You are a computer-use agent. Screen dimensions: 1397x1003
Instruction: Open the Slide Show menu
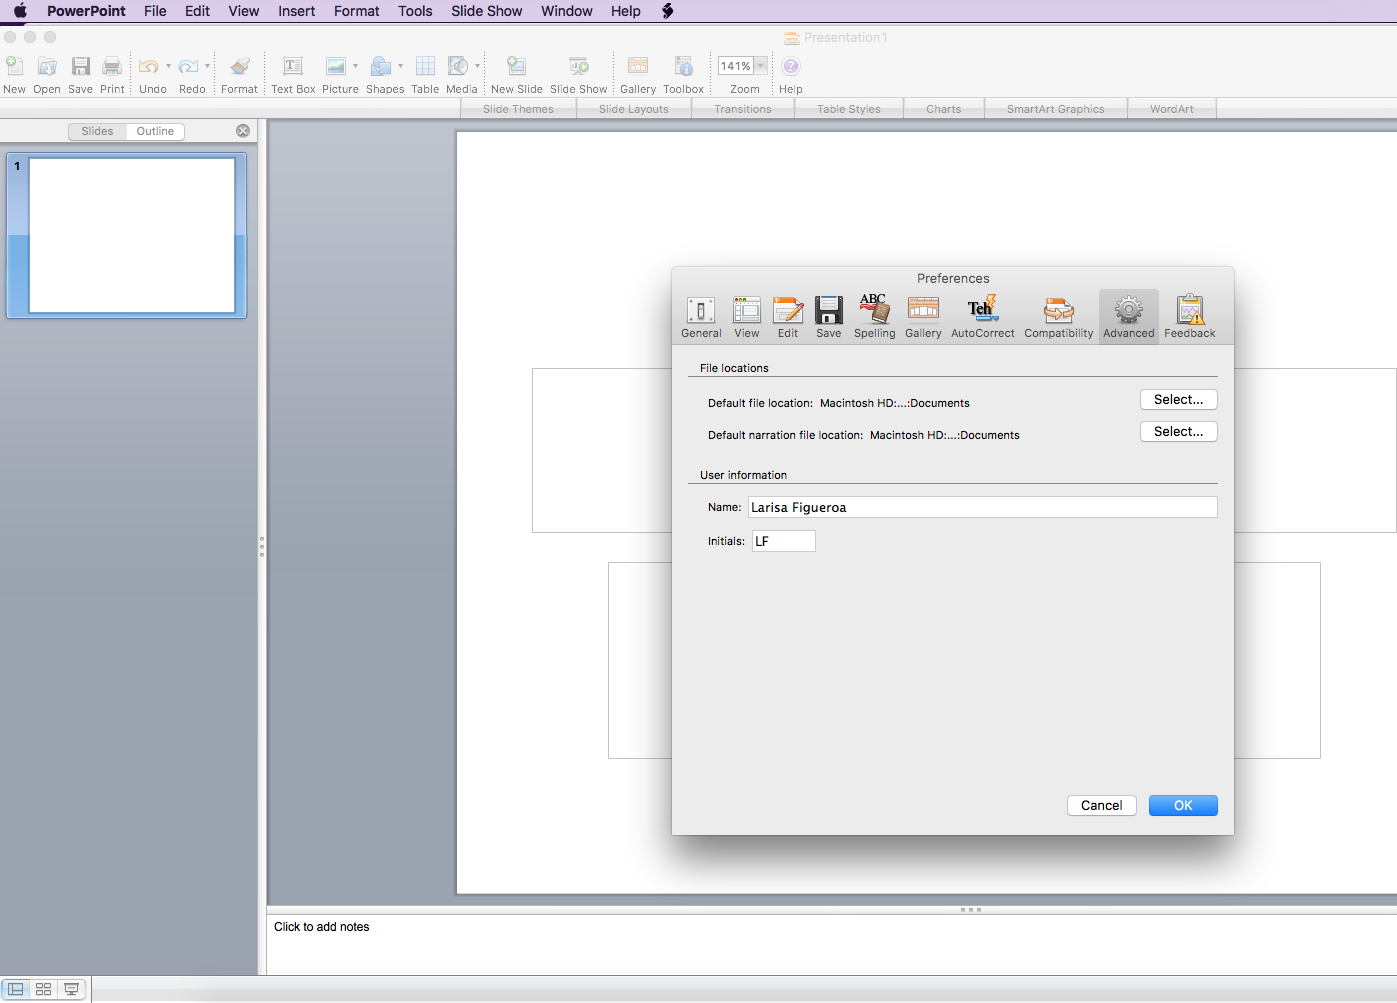[487, 11]
